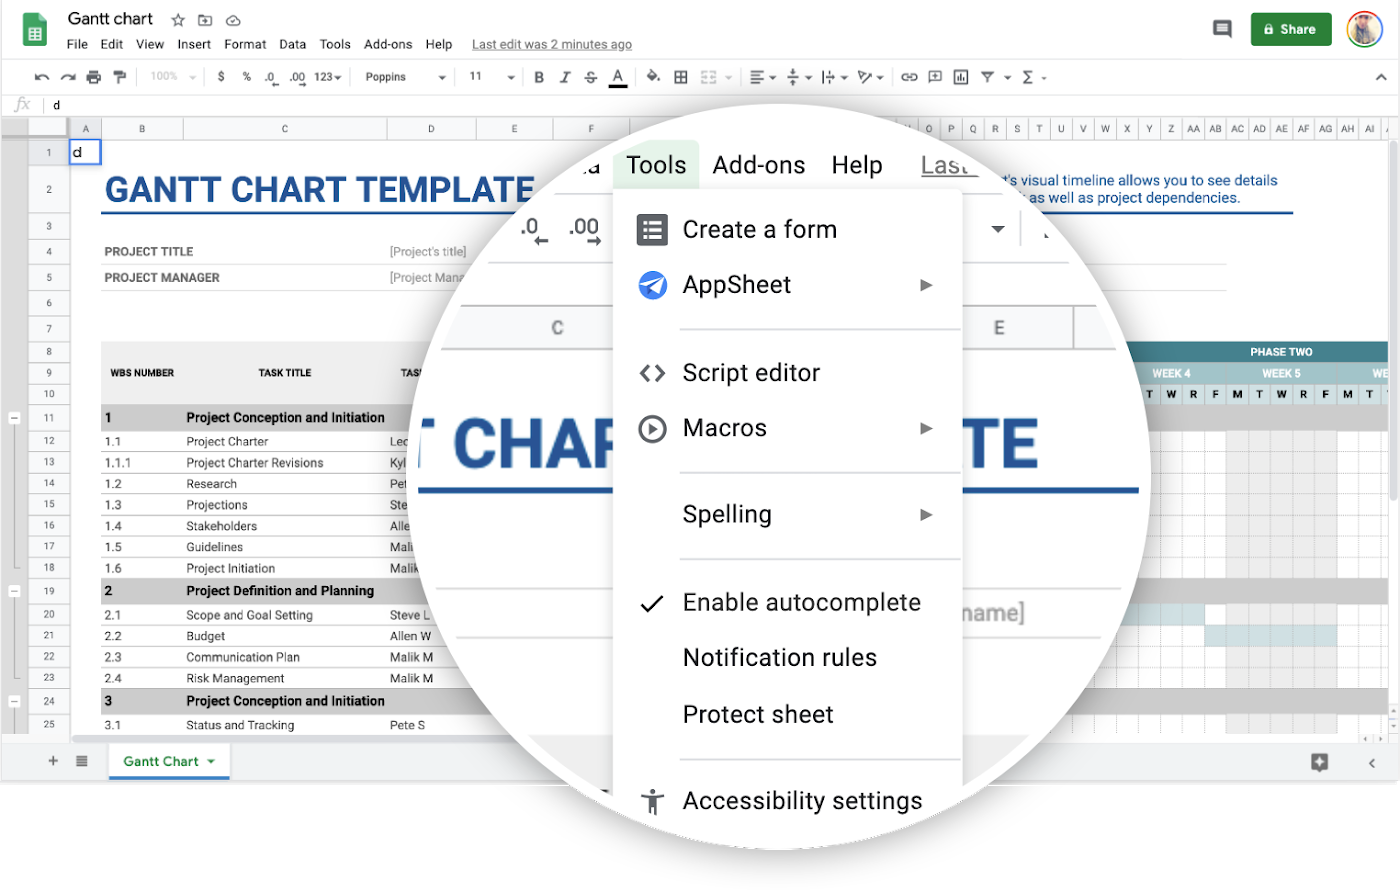The height and width of the screenshot is (891, 1400).
Task: Open the font size 11 dropdown
Action: [x=492, y=77]
